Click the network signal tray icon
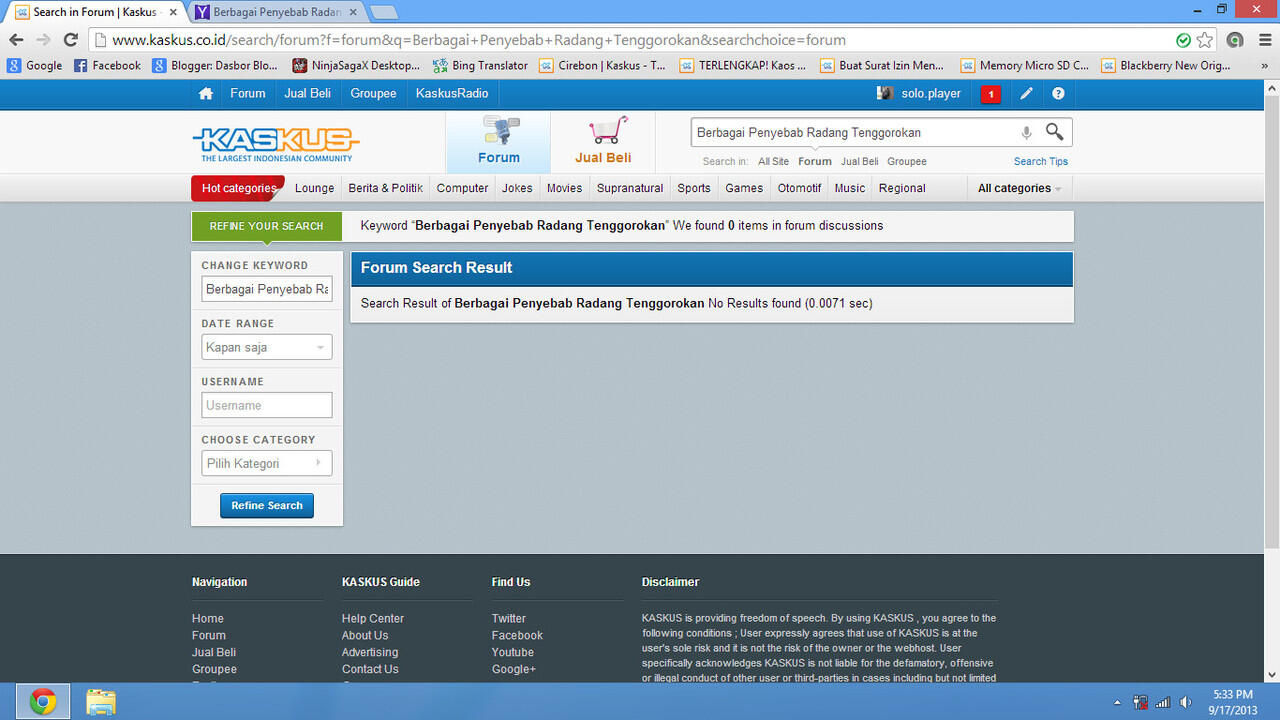1280x720 pixels. click(1163, 702)
